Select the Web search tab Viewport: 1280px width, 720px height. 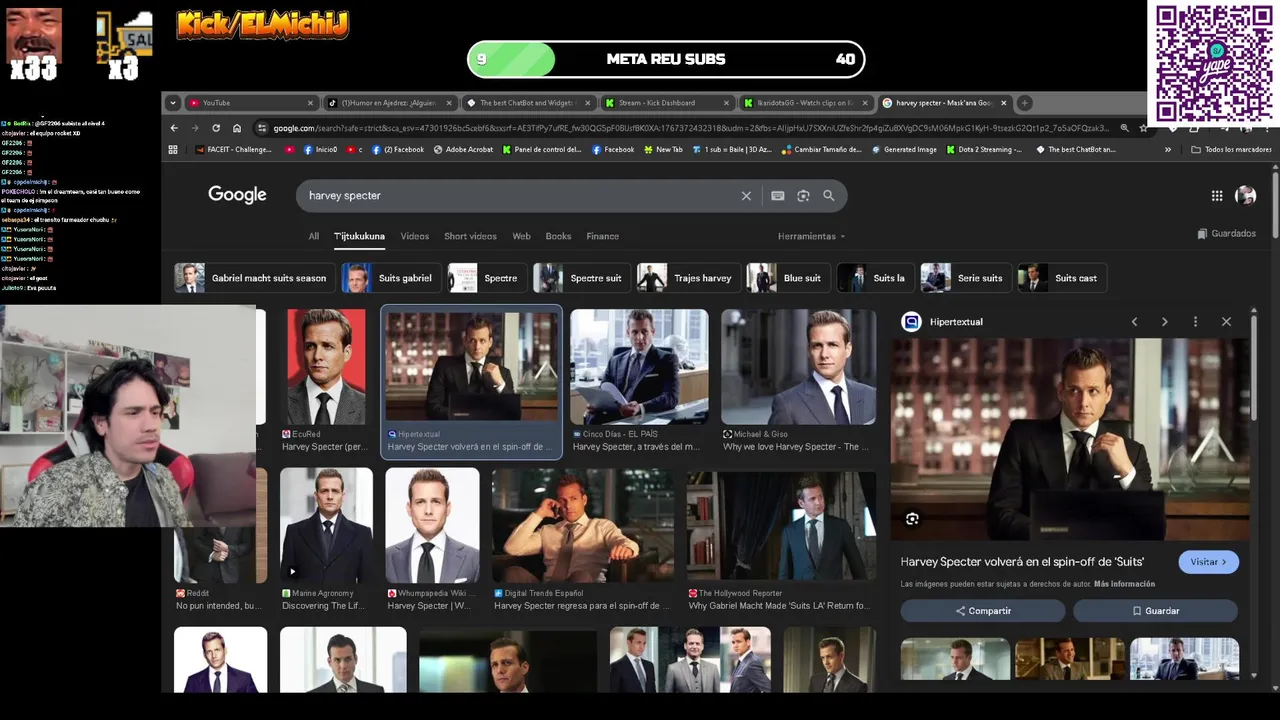click(x=521, y=236)
